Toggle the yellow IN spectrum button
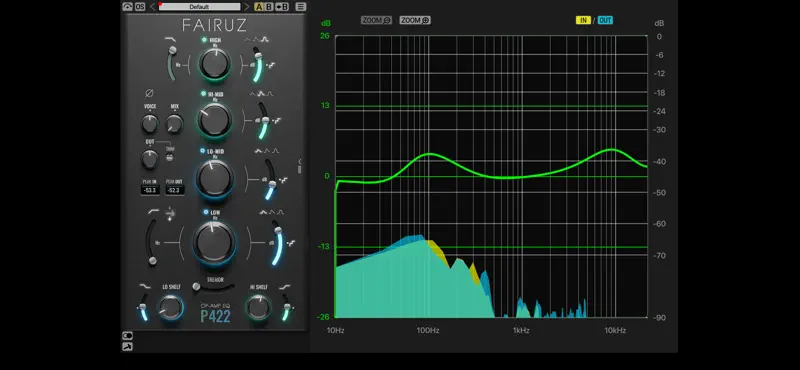Viewport: 800px width, 370px height. pyautogui.click(x=583, y=20)
